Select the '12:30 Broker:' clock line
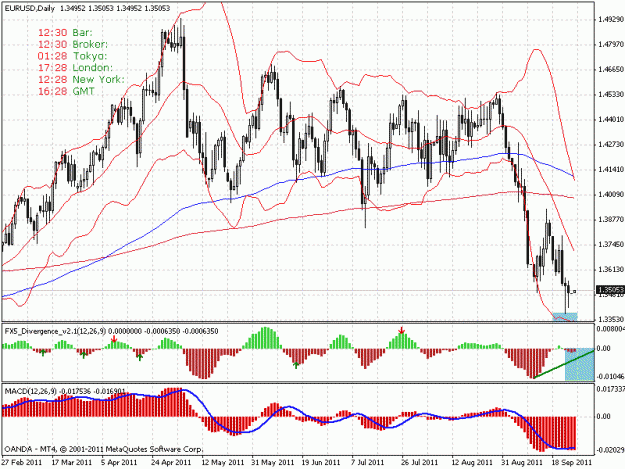This screenshot has width=625, height=469. pyautogui.click(x=73, y=44)
